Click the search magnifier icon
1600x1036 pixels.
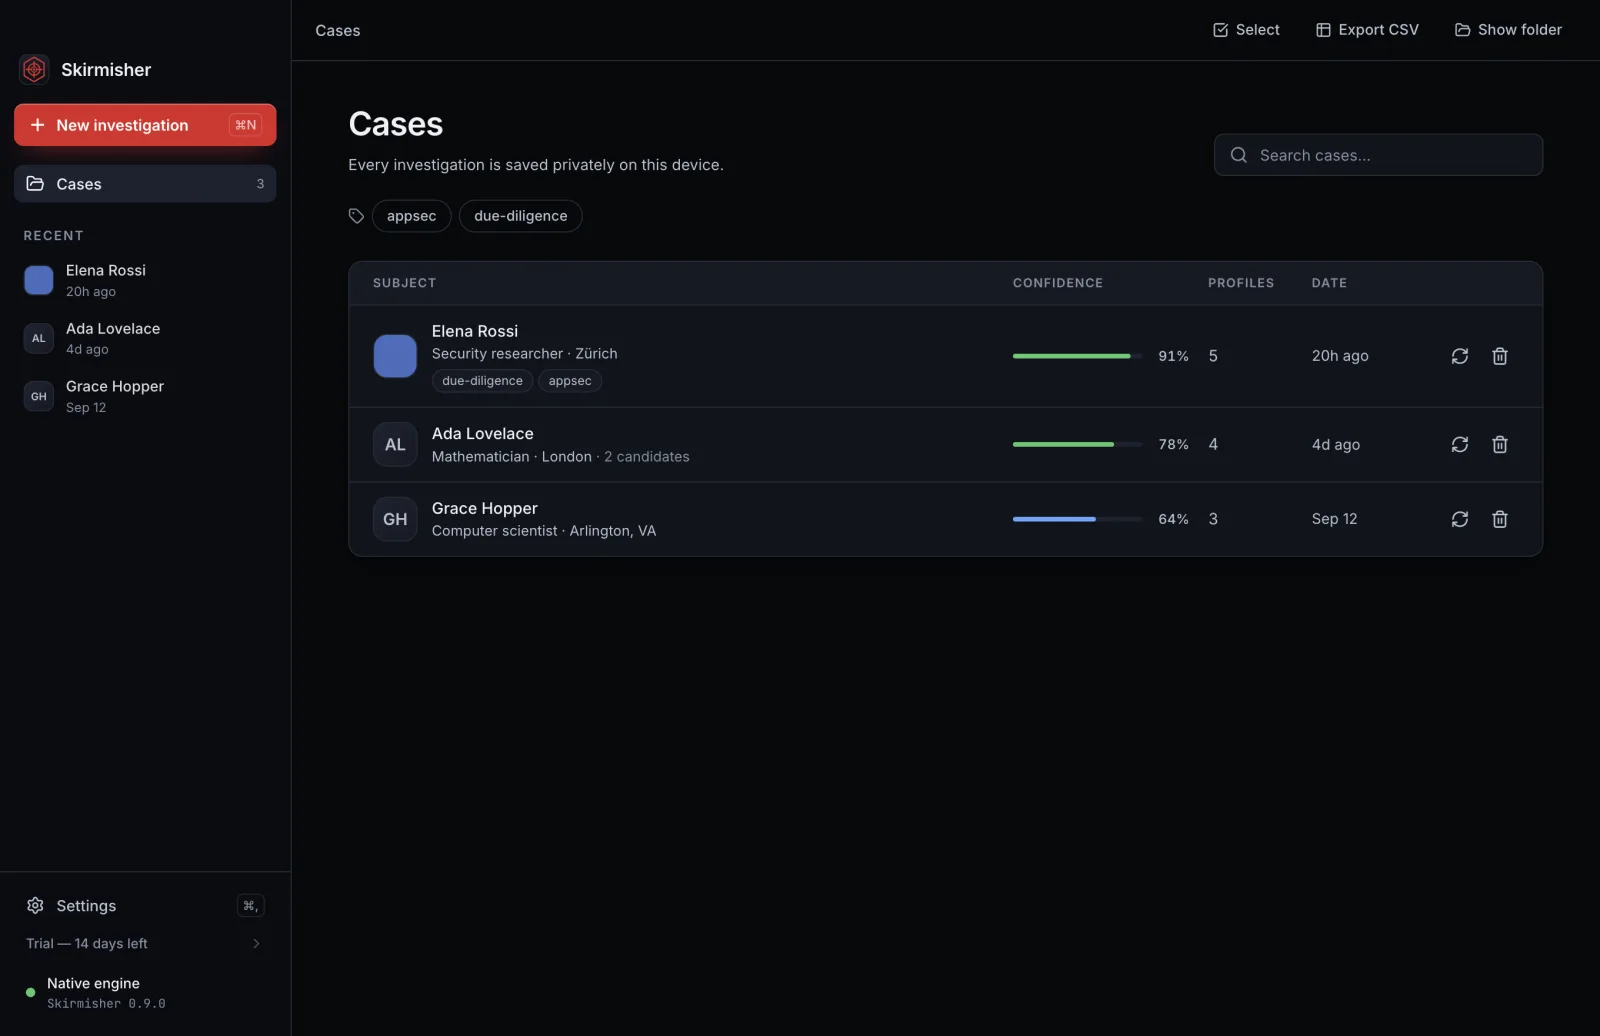click(1239, 155)
